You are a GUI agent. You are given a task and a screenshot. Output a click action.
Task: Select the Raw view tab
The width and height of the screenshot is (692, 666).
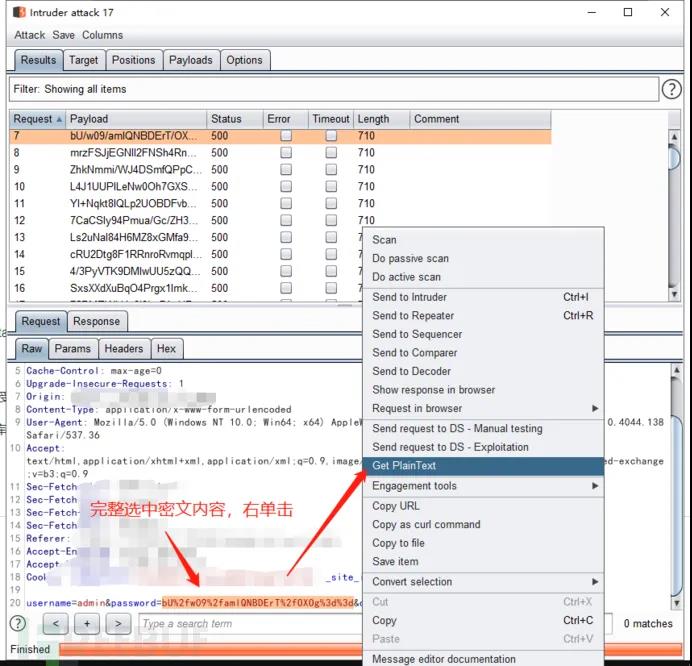(x=32, y=349)
